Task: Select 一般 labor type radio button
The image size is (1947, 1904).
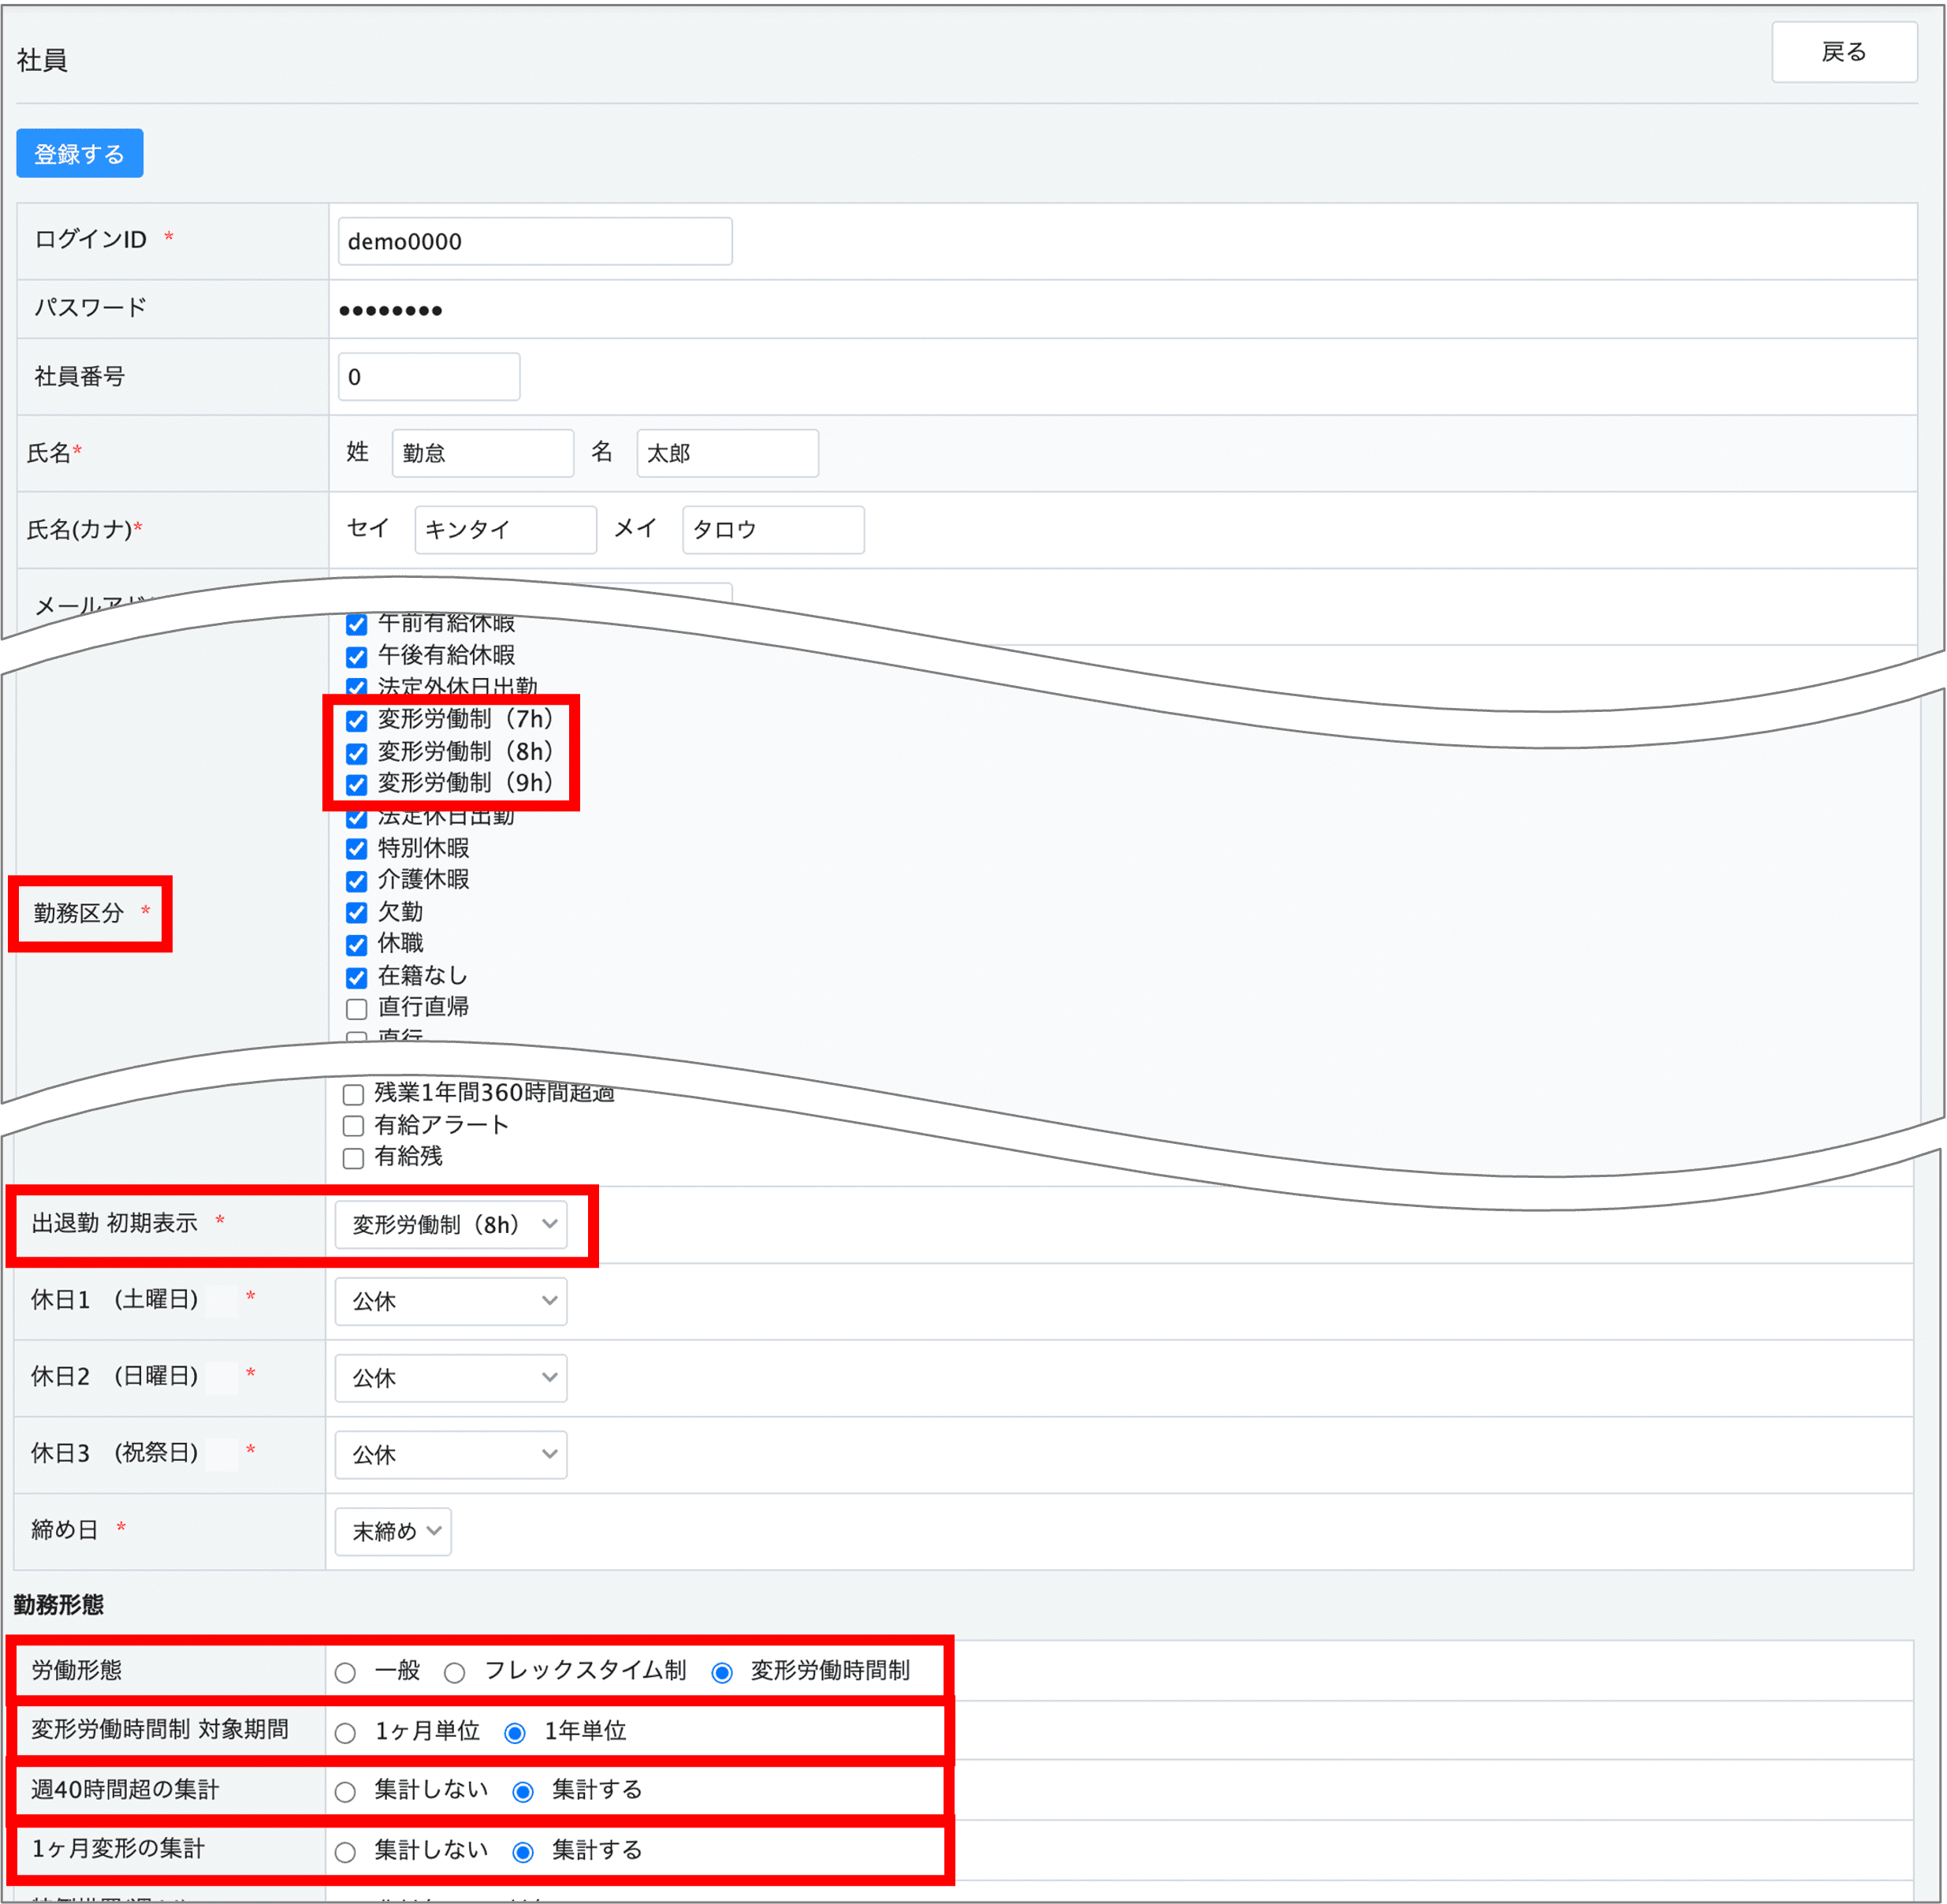Action: [x=346, y=1673]
